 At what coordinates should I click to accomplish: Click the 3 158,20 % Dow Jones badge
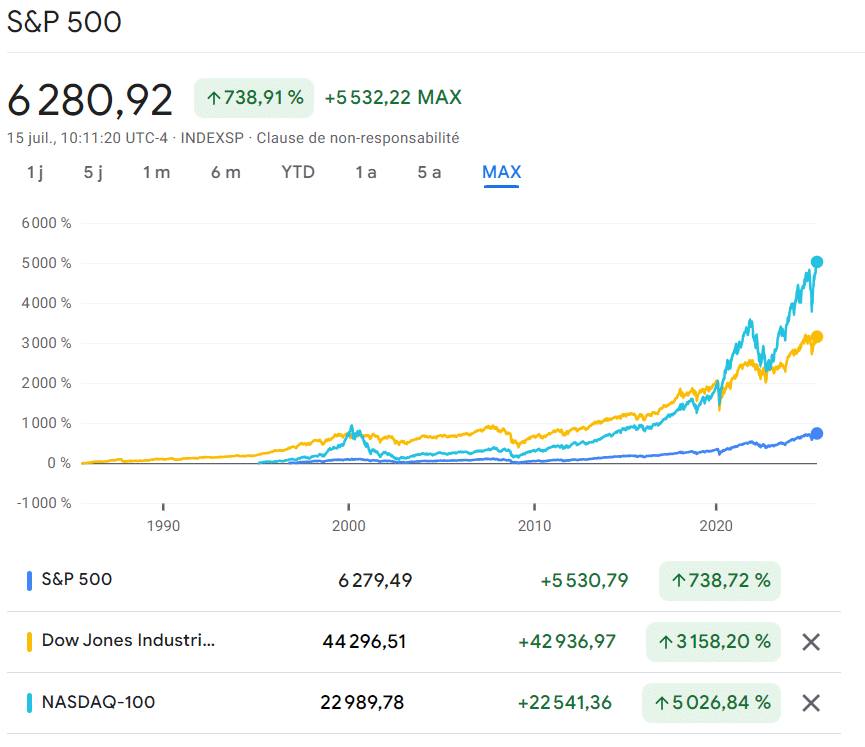point(713,642)
